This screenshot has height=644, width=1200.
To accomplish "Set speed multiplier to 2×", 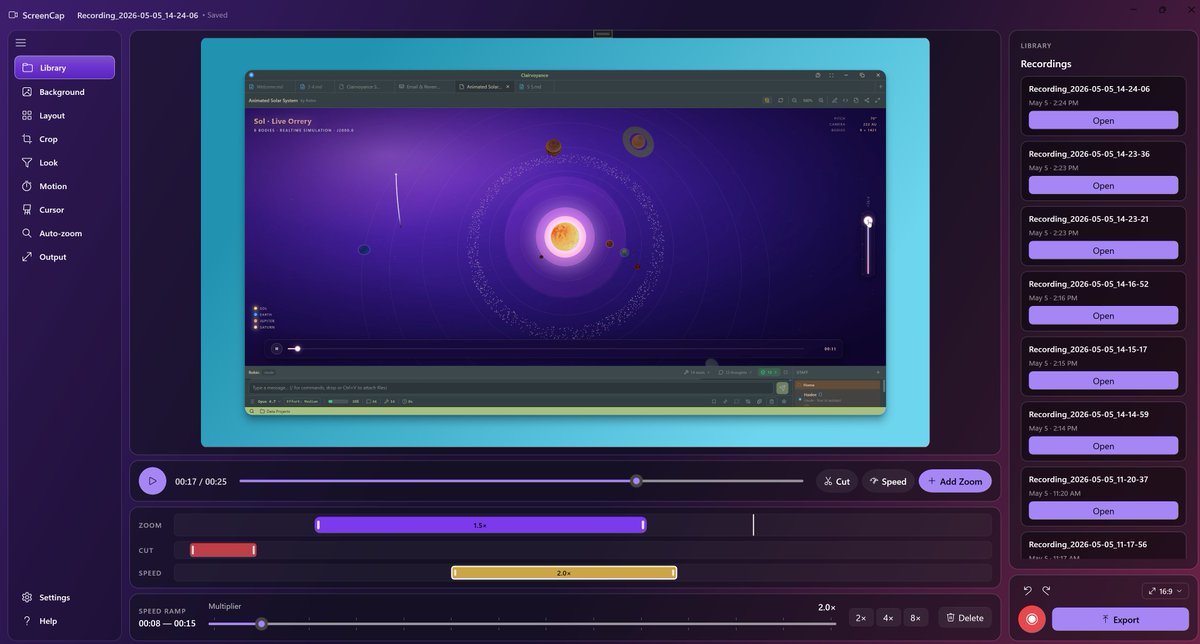I will pos(861,618).
